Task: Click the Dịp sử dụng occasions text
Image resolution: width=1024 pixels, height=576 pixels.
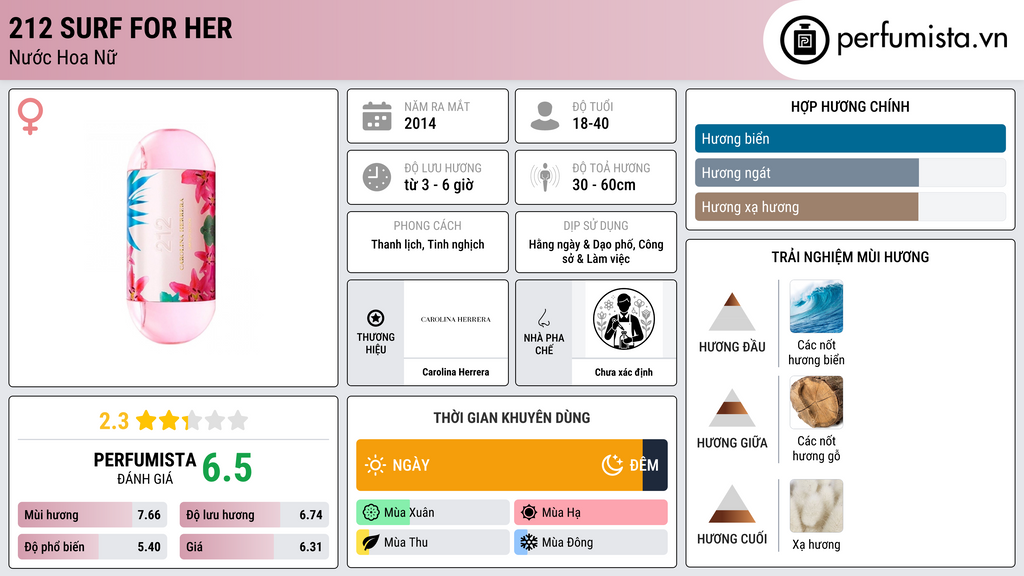Action: tap(596, 251)
